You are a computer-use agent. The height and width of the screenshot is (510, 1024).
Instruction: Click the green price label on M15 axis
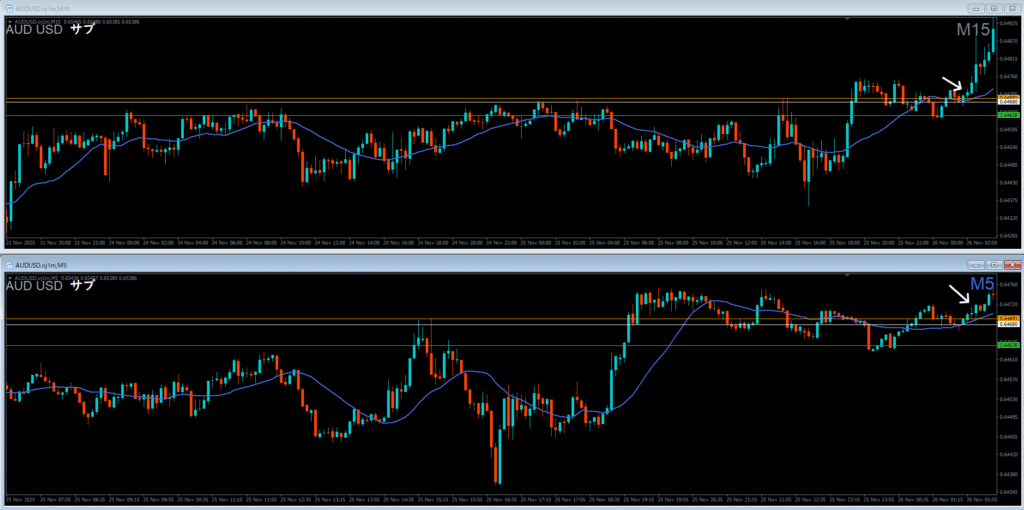1009,115
